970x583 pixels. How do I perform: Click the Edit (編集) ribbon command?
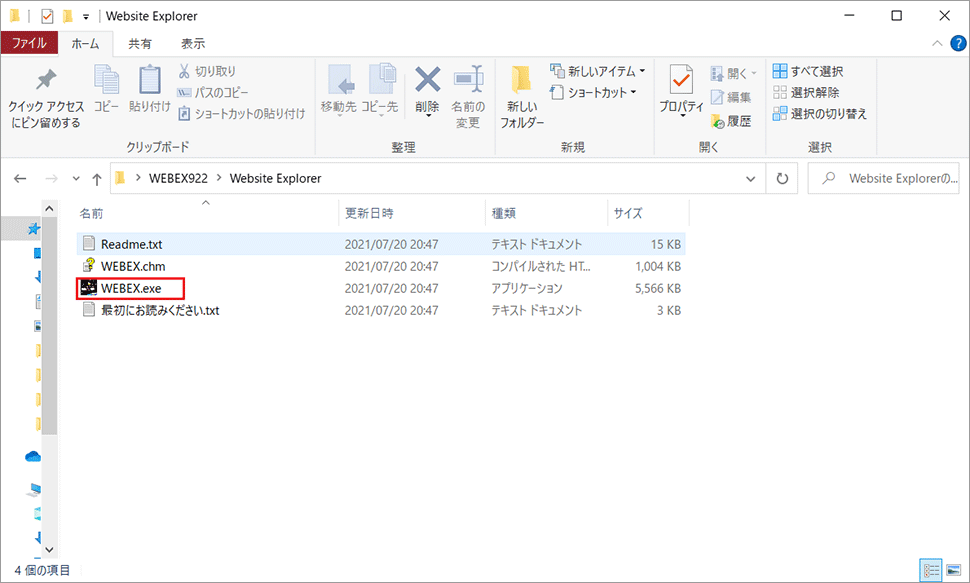[x=731, y=97]
